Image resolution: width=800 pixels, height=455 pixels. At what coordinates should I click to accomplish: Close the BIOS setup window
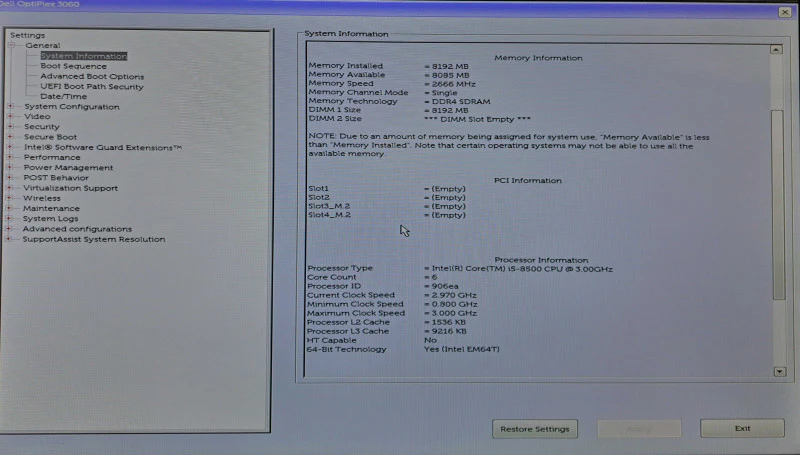pyautogui.click(x=785, y=12)
